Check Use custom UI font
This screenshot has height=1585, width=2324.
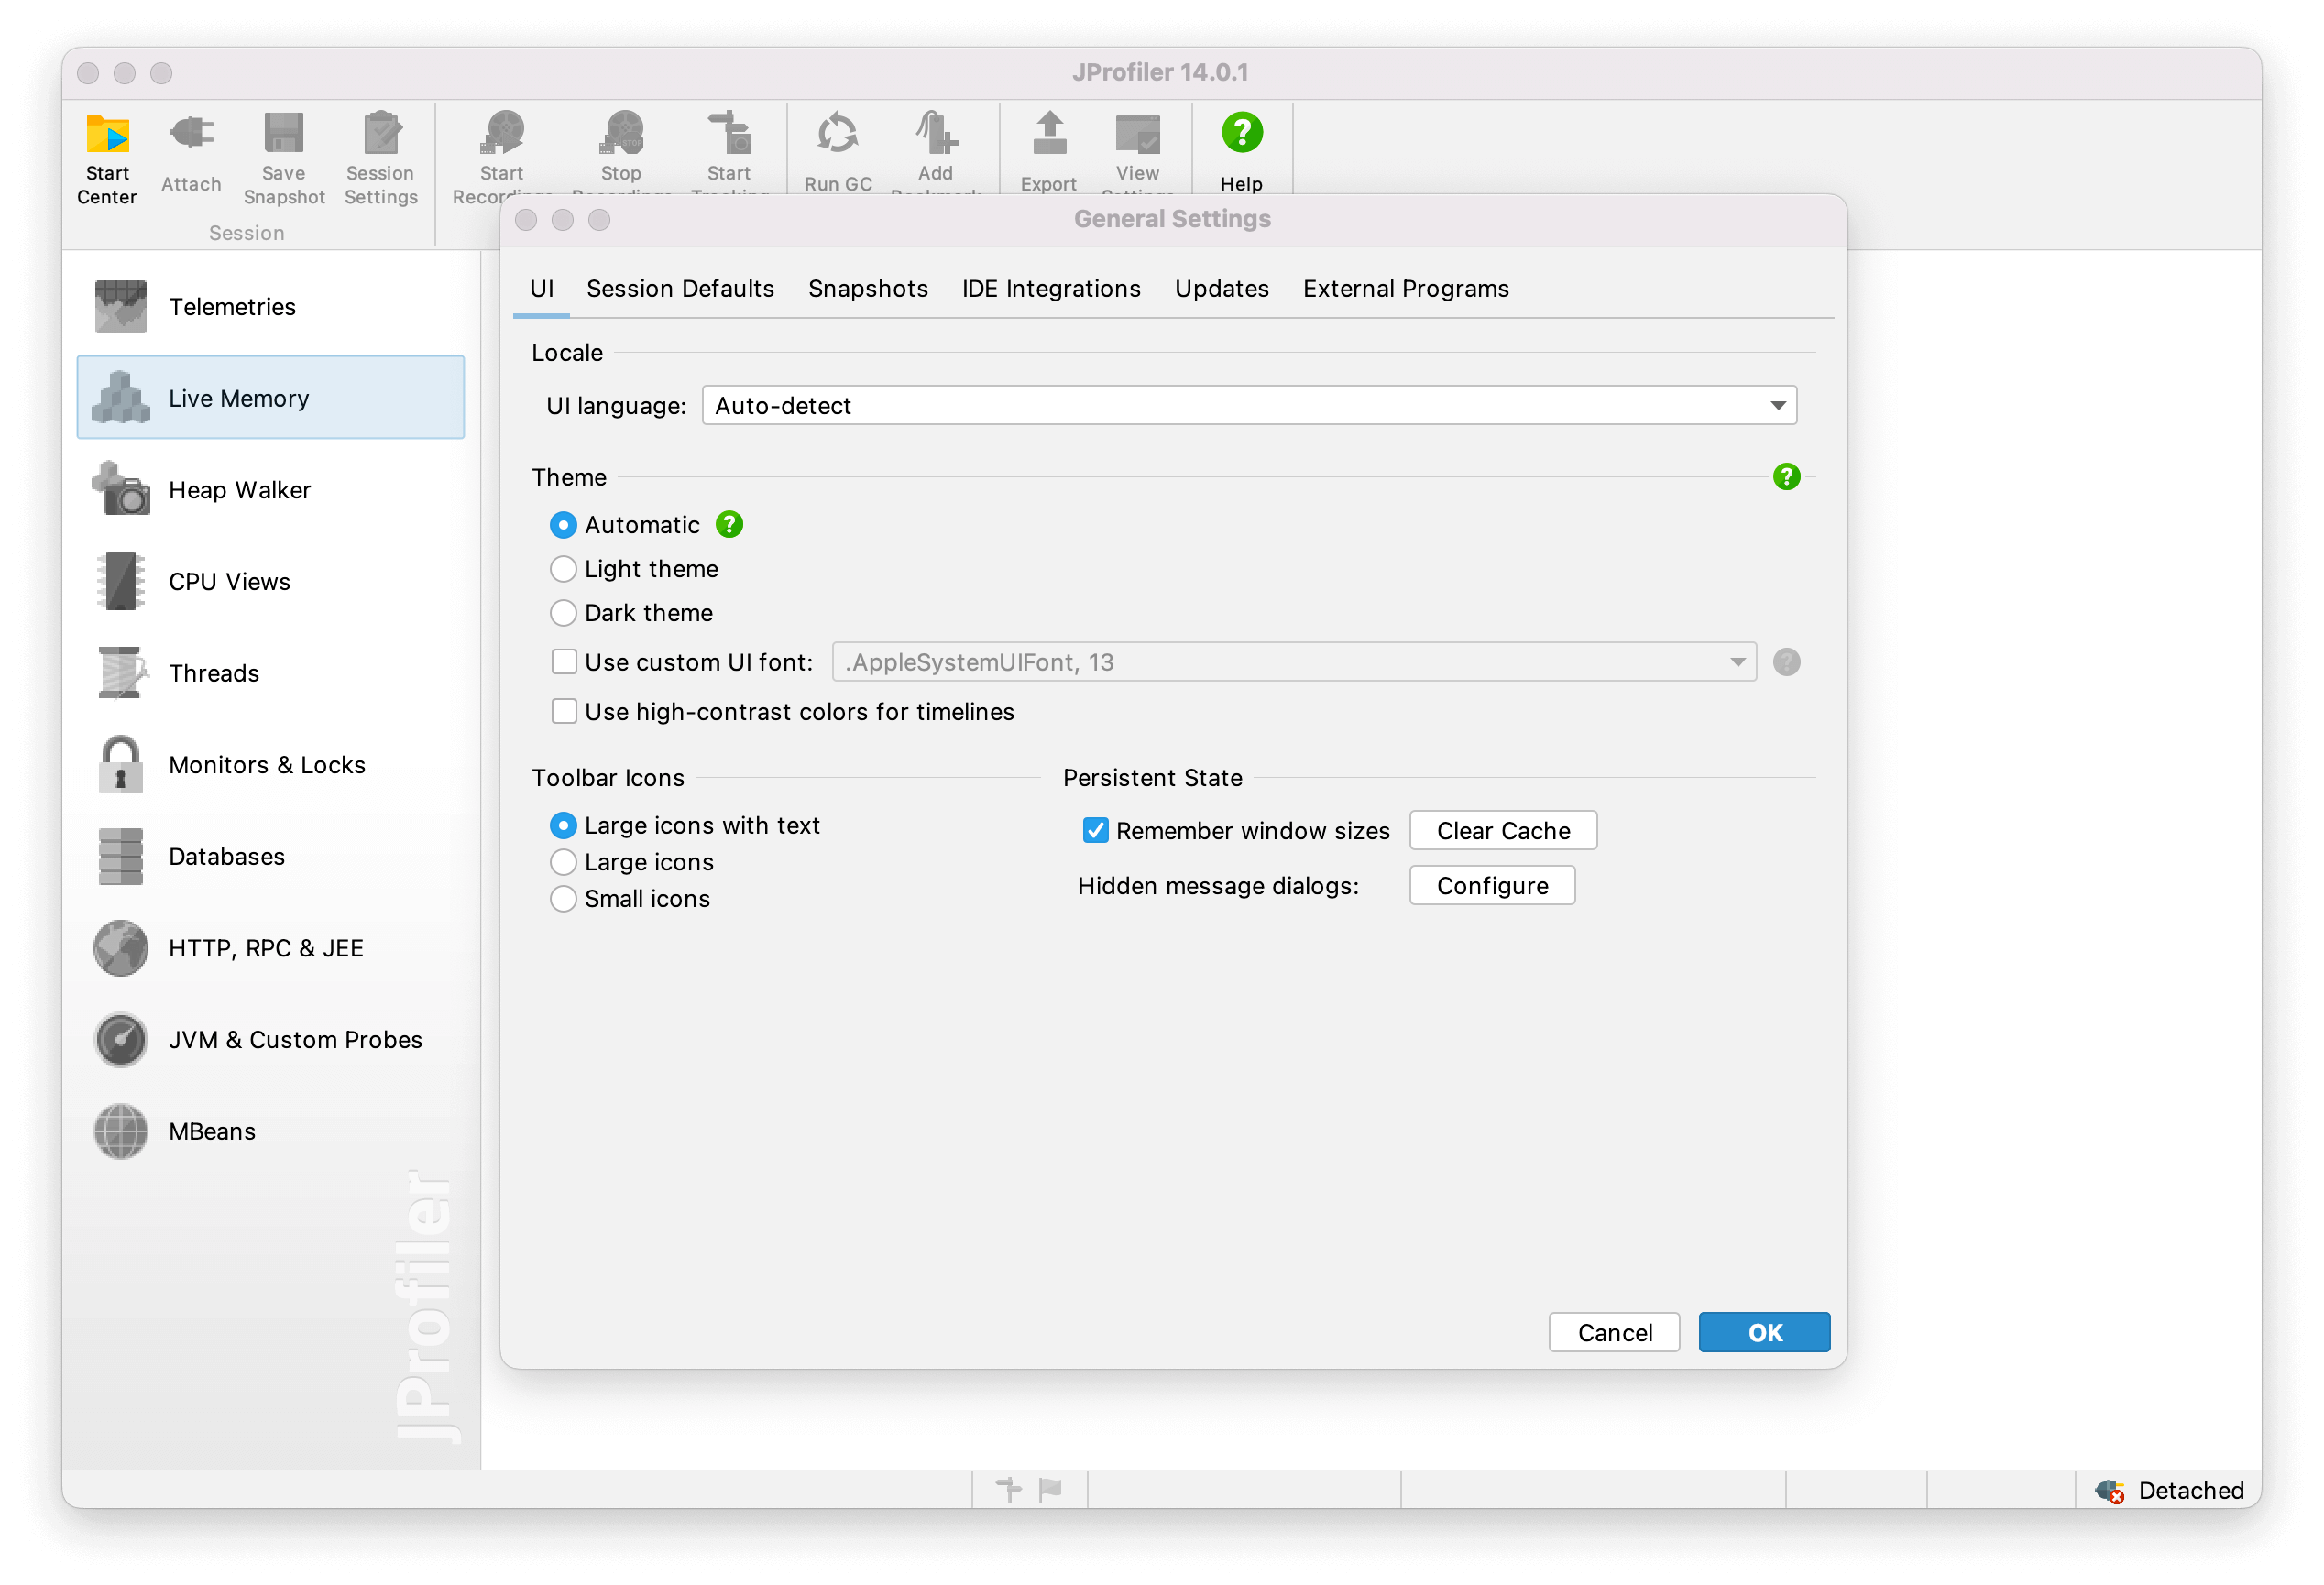564,661
